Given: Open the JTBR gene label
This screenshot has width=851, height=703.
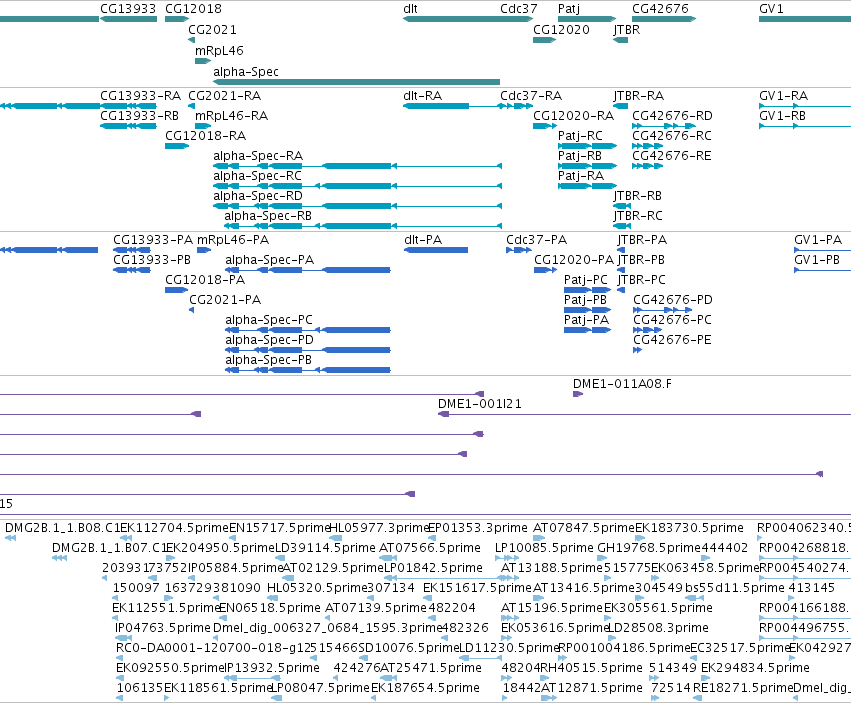Looking at the screenshot, I should click(627, 30).
